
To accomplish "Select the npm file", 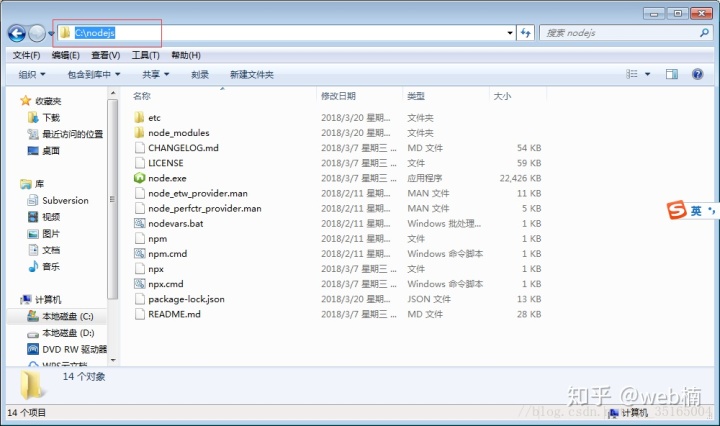I will [x=158, y=239].
